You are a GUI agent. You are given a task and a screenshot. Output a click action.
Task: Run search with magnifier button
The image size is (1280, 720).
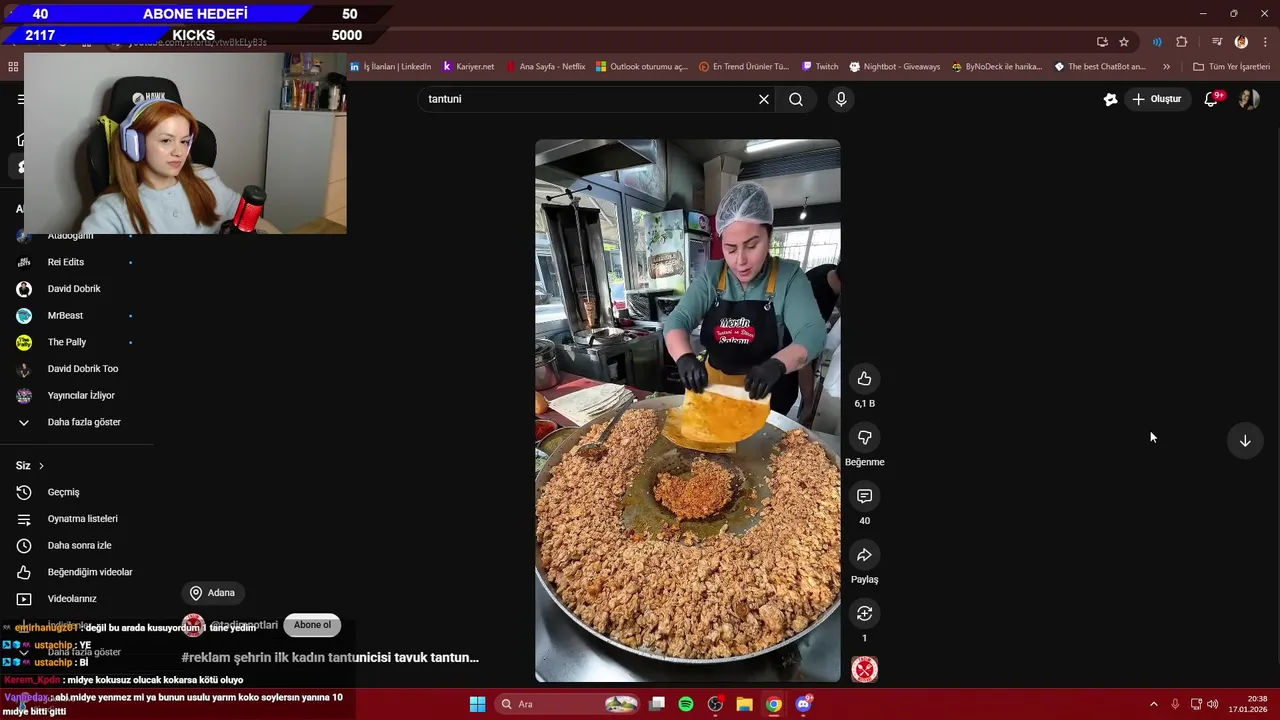pos(796,99)
